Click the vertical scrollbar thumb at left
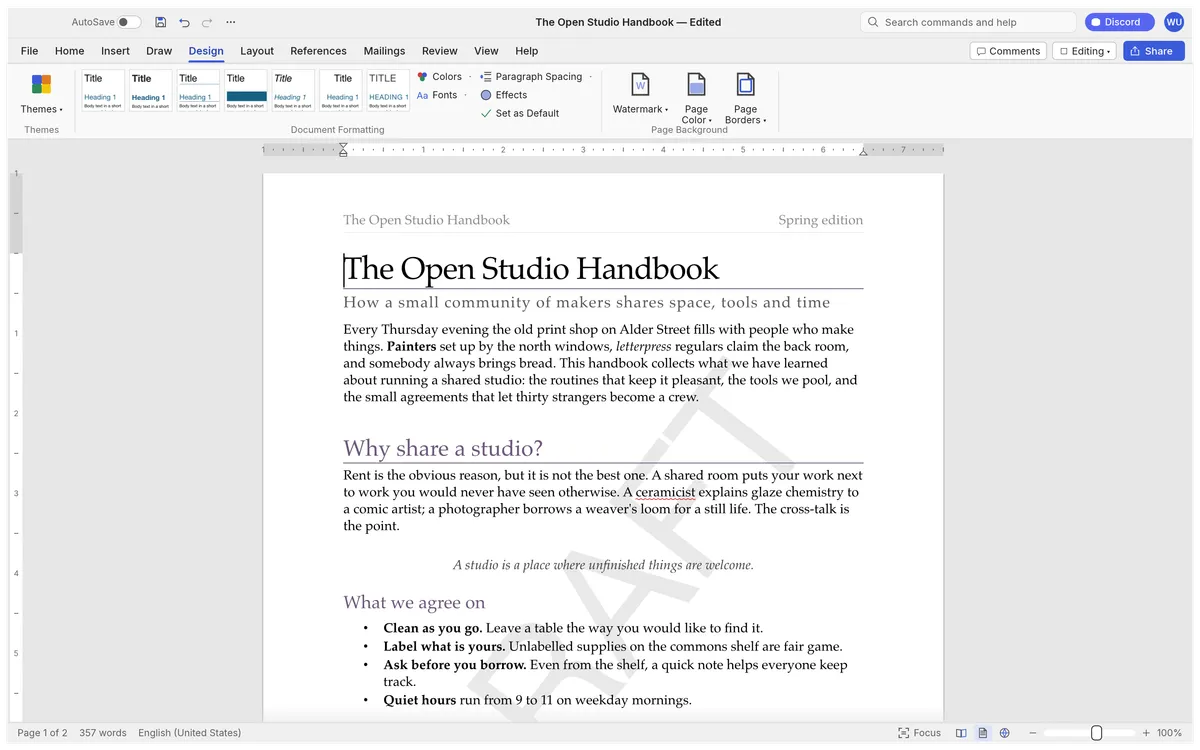This screenshot has height=750, width=1200. pyautogui.click(x=16, y=215)
